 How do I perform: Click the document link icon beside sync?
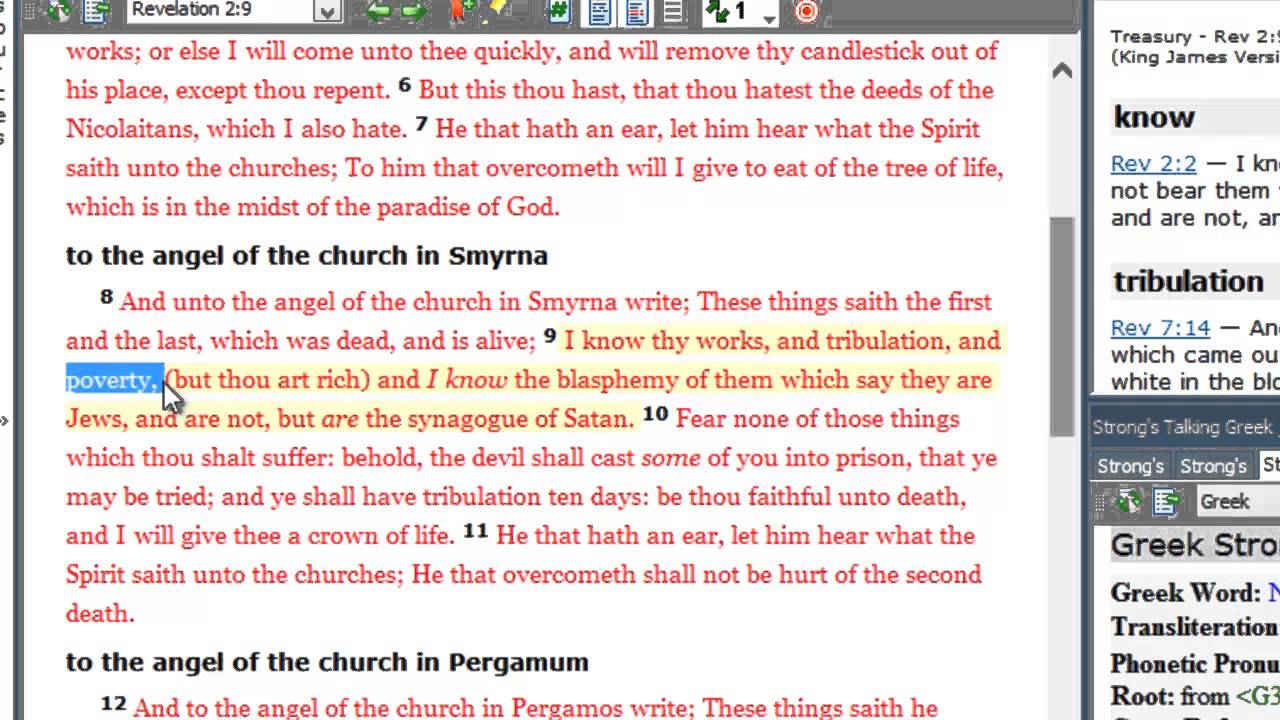coord(96,12)
